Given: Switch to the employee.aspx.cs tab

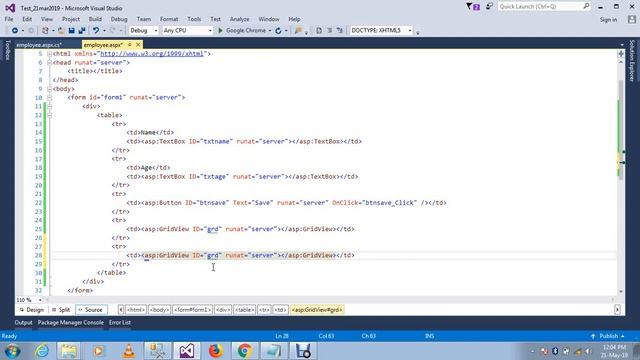Looking at the screenshot, I should pyautogui.click(x=39, y=45).
